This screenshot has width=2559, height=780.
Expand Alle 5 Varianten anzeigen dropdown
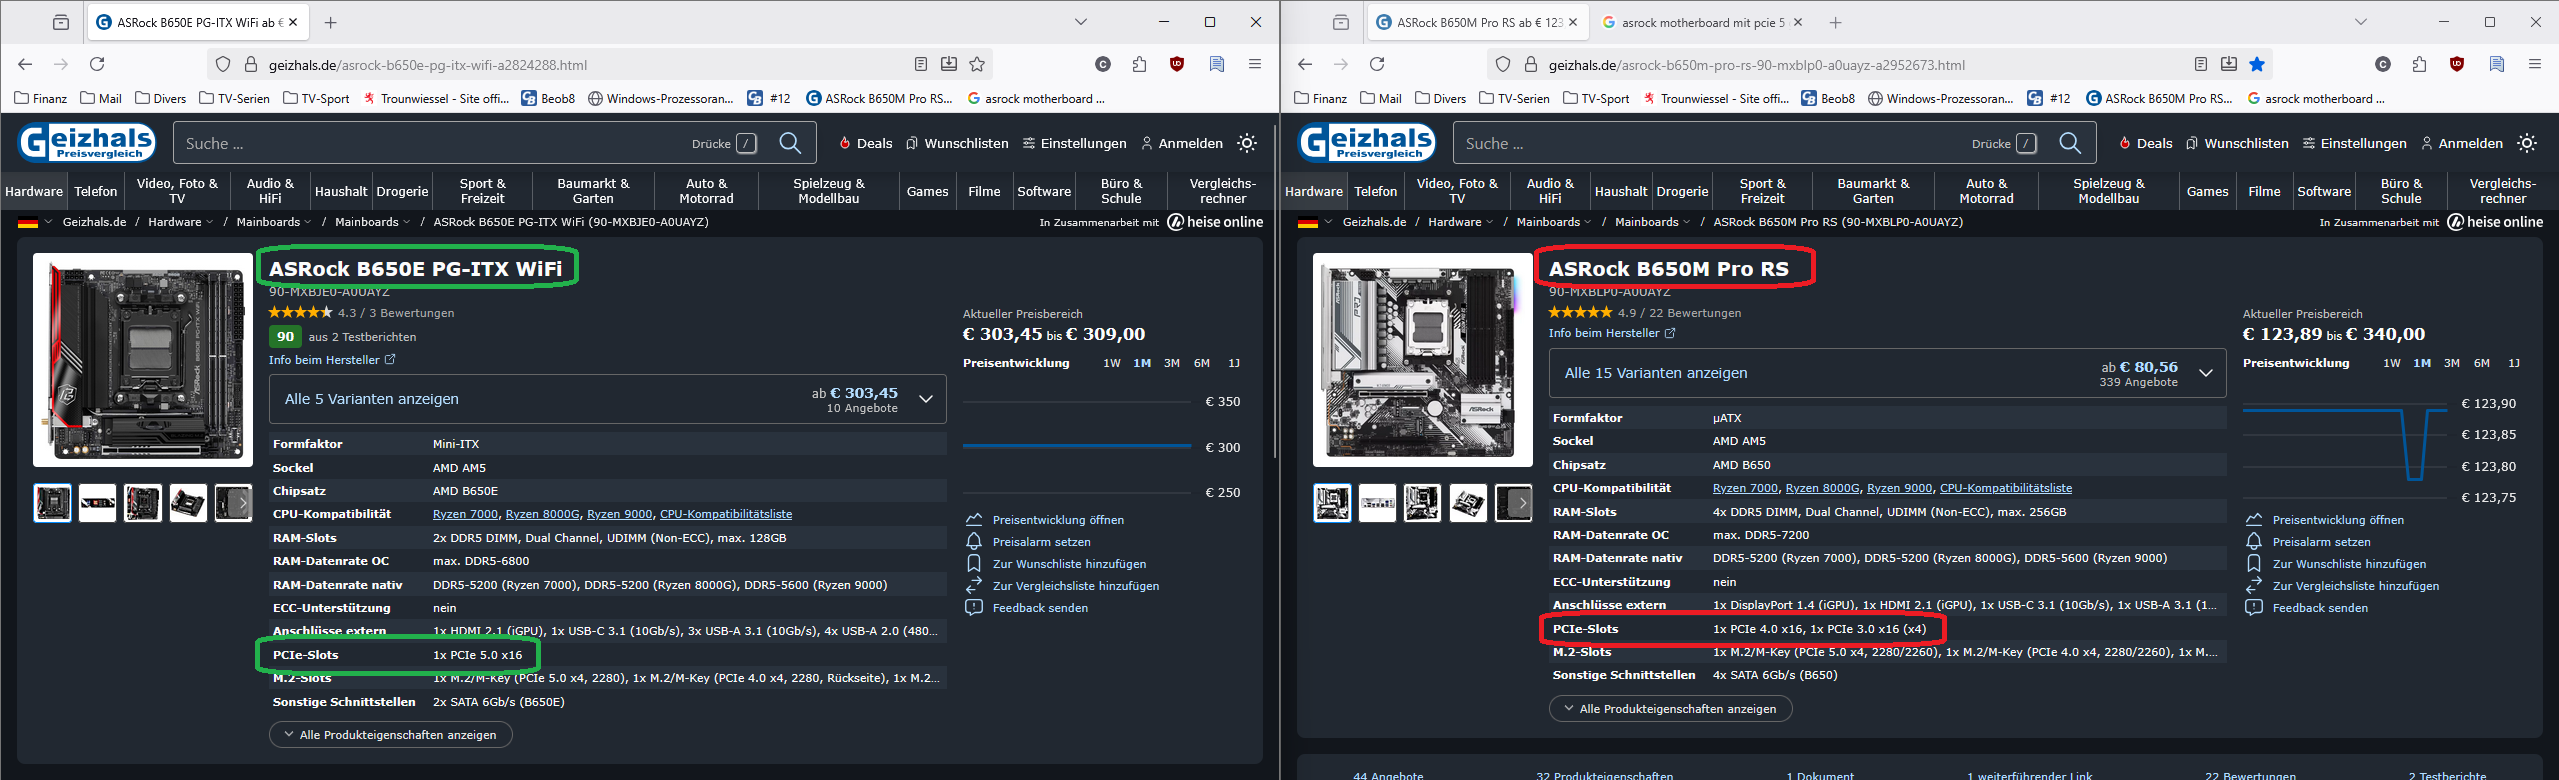click(x=607, y=399)
